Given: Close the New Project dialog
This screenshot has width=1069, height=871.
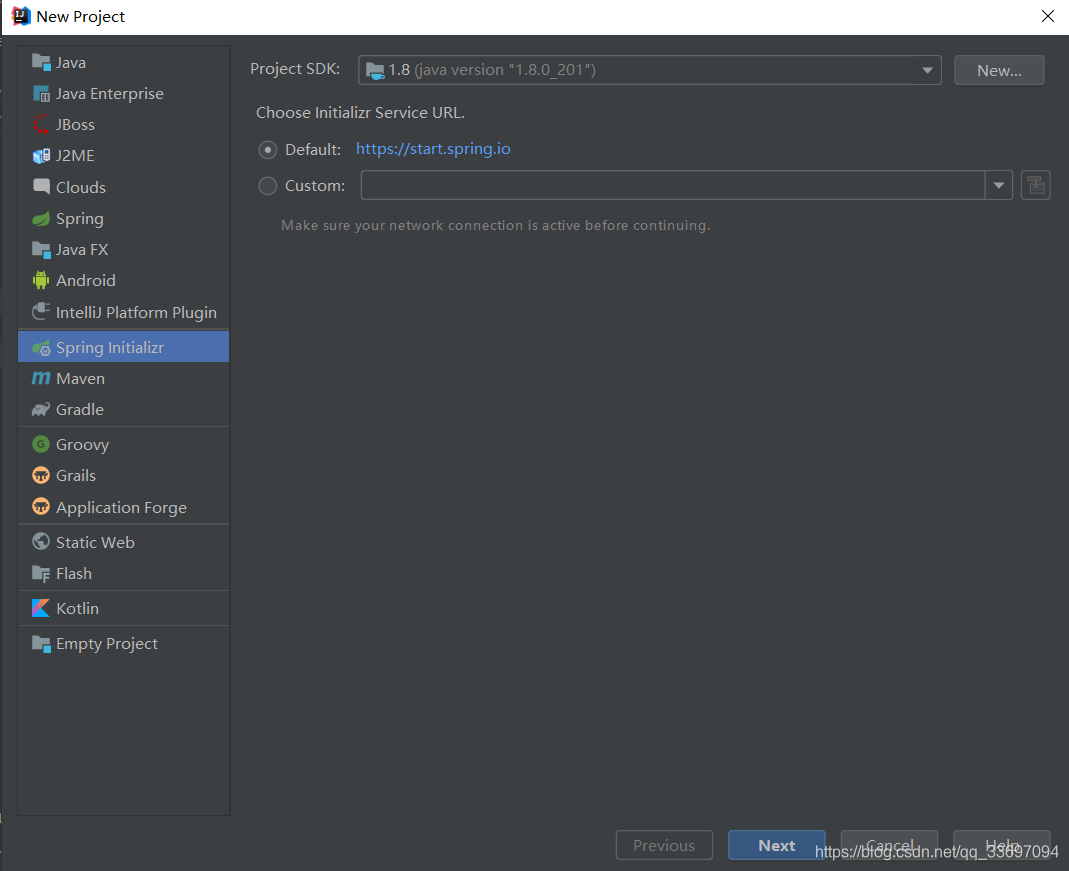Looking at the screenshot, I should tap(1048, 16).
